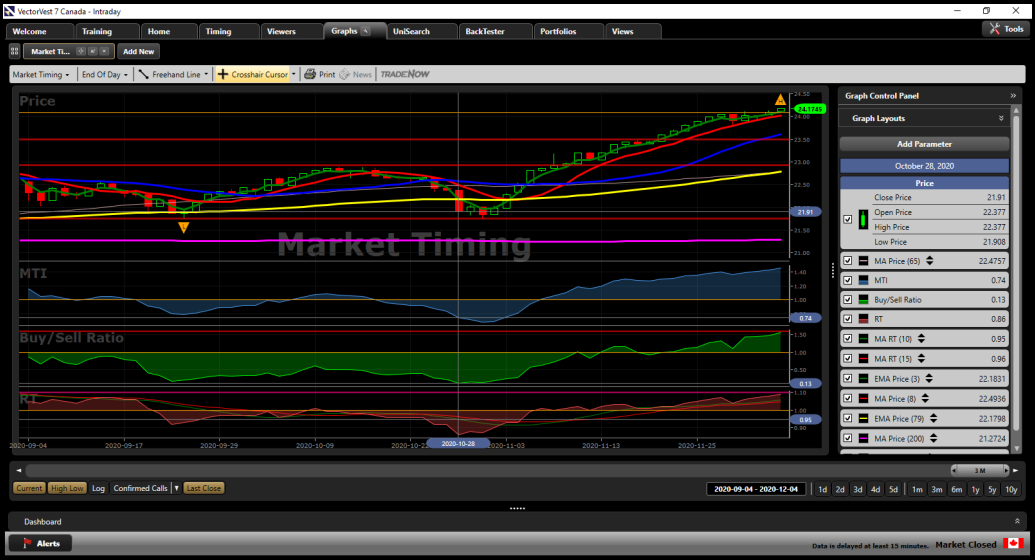The image size is (1035, 560).
Task: Click the middle icon on Market Ti... tab
Action: (x=92, y=52)
